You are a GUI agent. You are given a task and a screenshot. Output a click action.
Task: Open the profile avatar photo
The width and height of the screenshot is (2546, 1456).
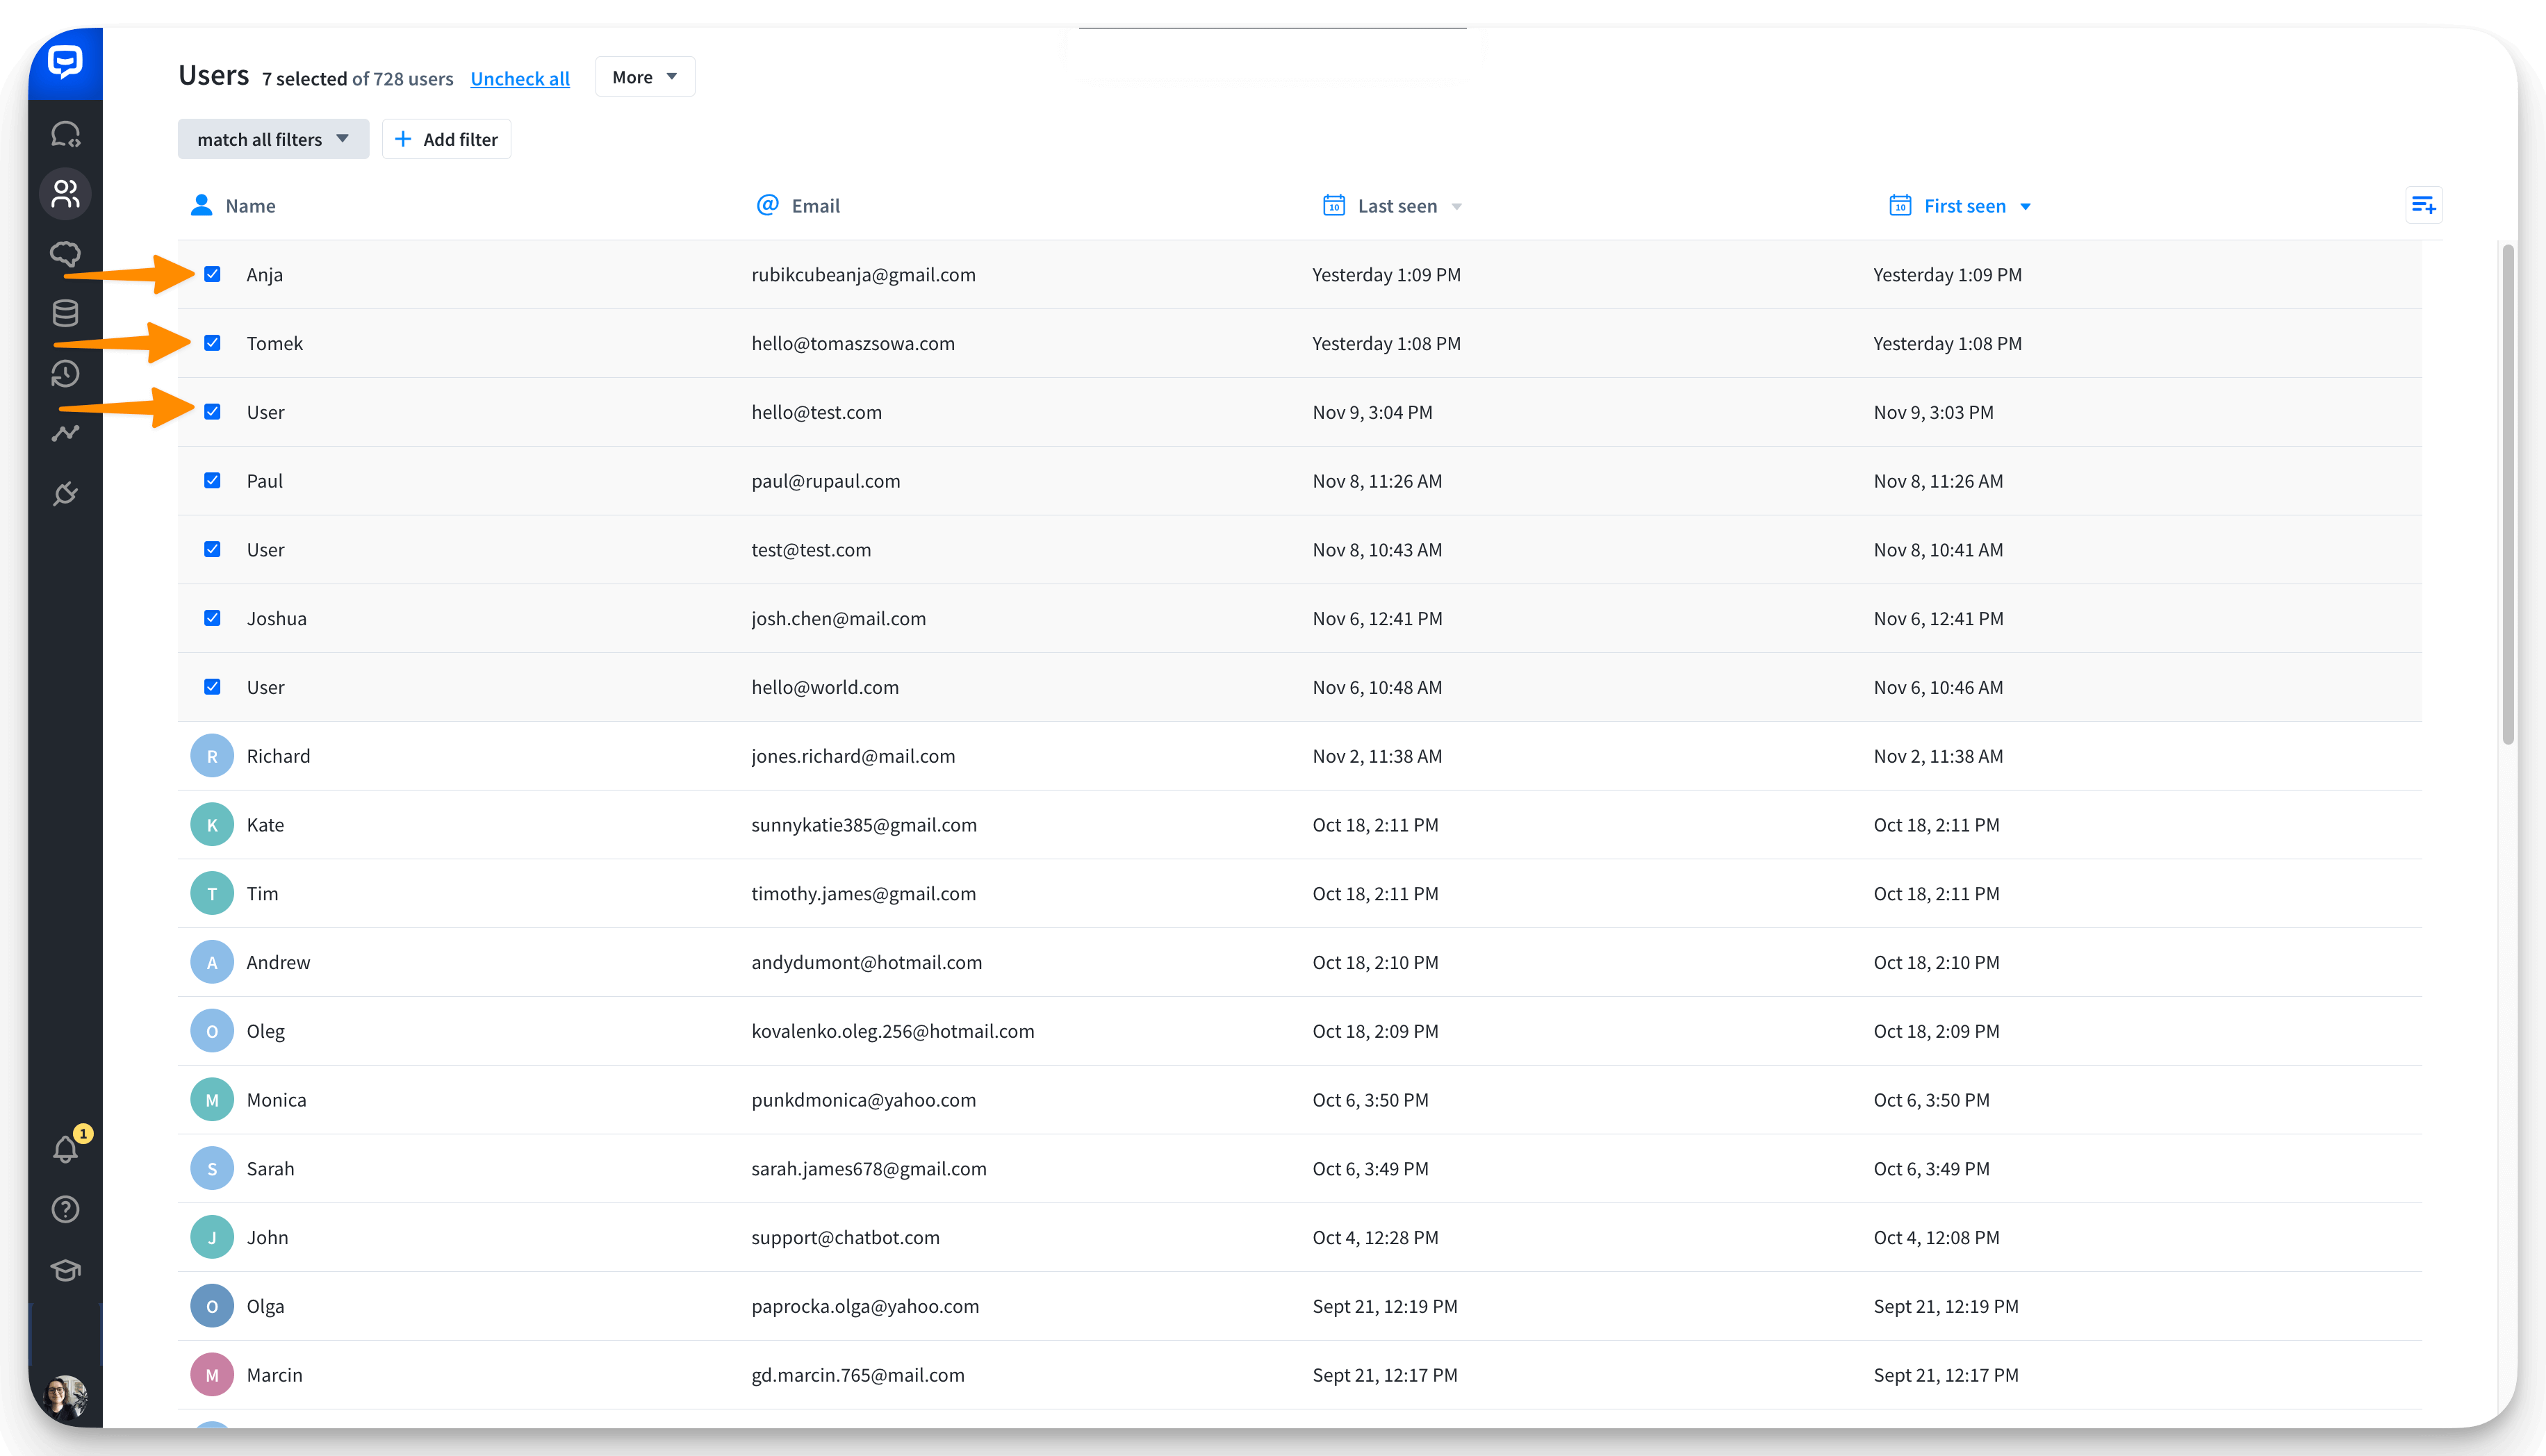click(x=65, y=1396)
